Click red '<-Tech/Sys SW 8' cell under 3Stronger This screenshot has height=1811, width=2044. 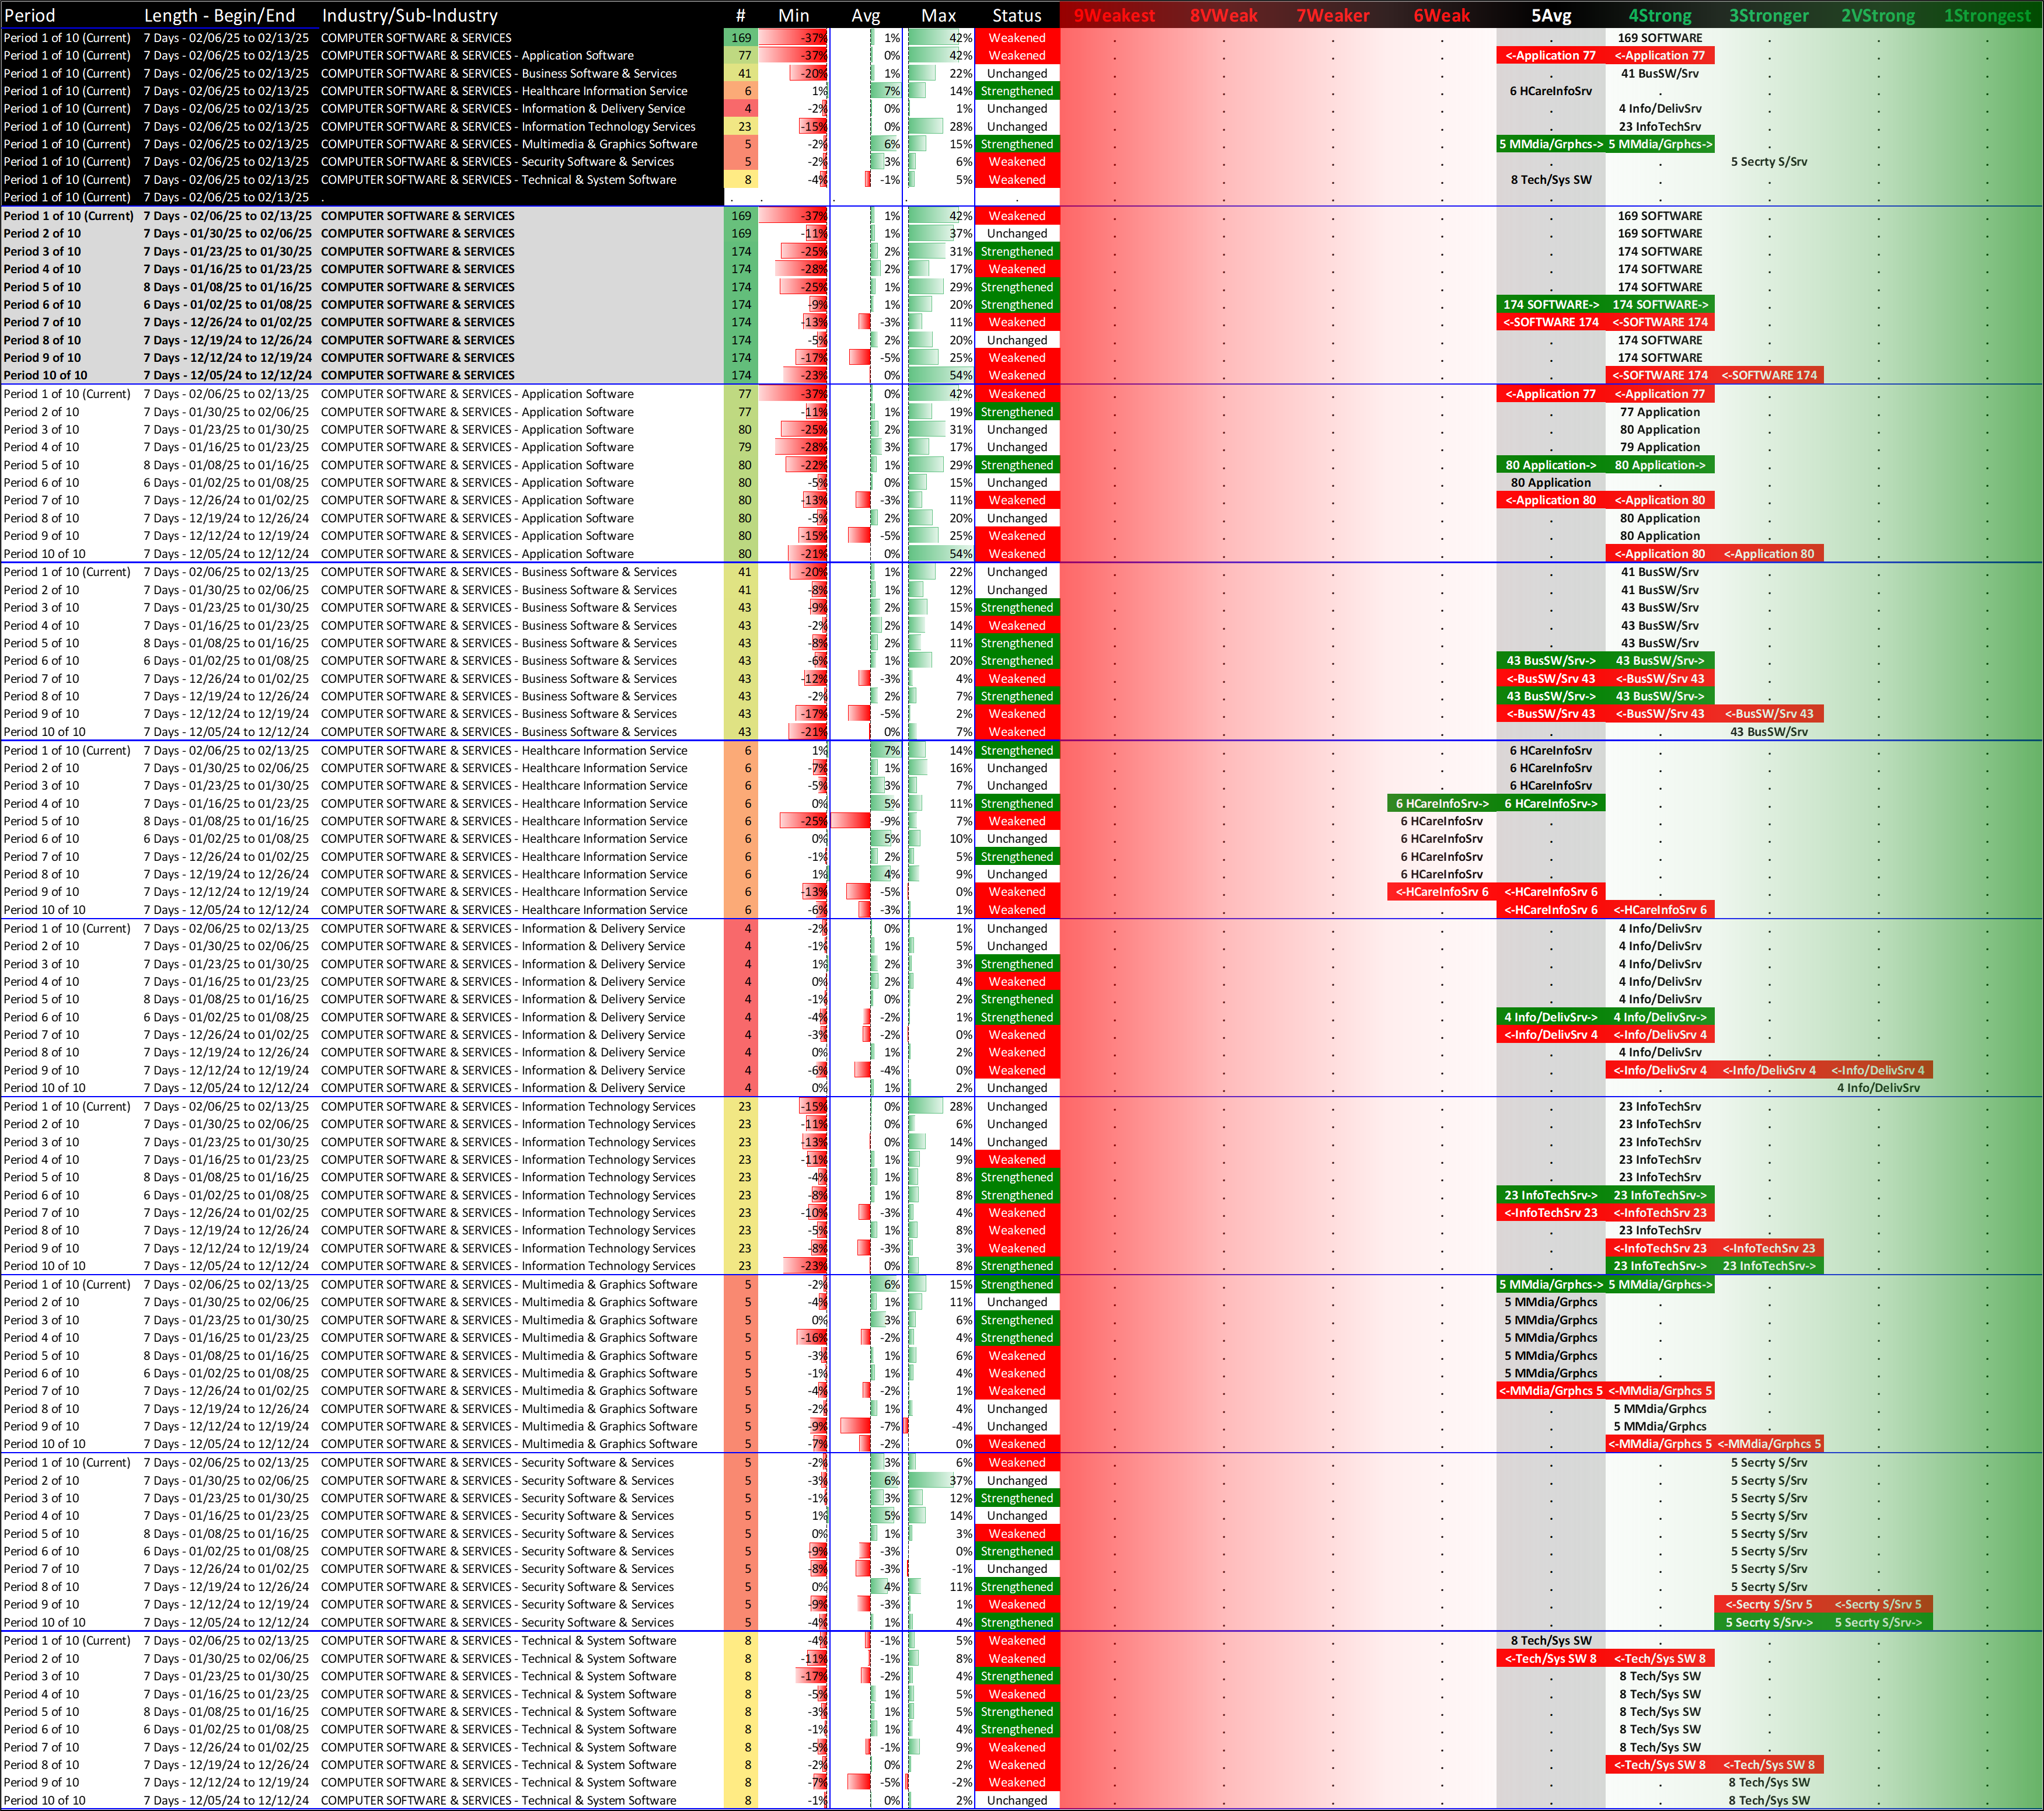pyautogui.click(x=1768, y=1765)
